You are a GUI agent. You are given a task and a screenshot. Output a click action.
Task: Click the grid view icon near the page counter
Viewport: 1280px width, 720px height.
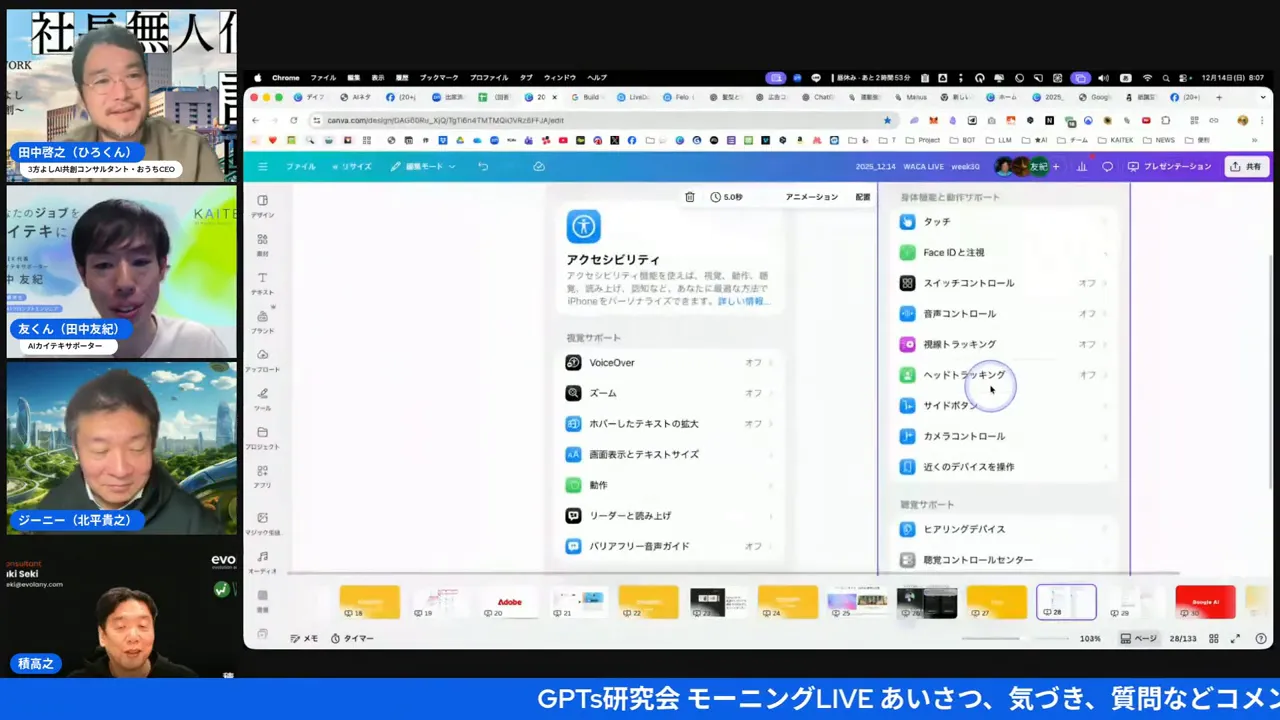pyautogui.click(x=1213, y=638)
